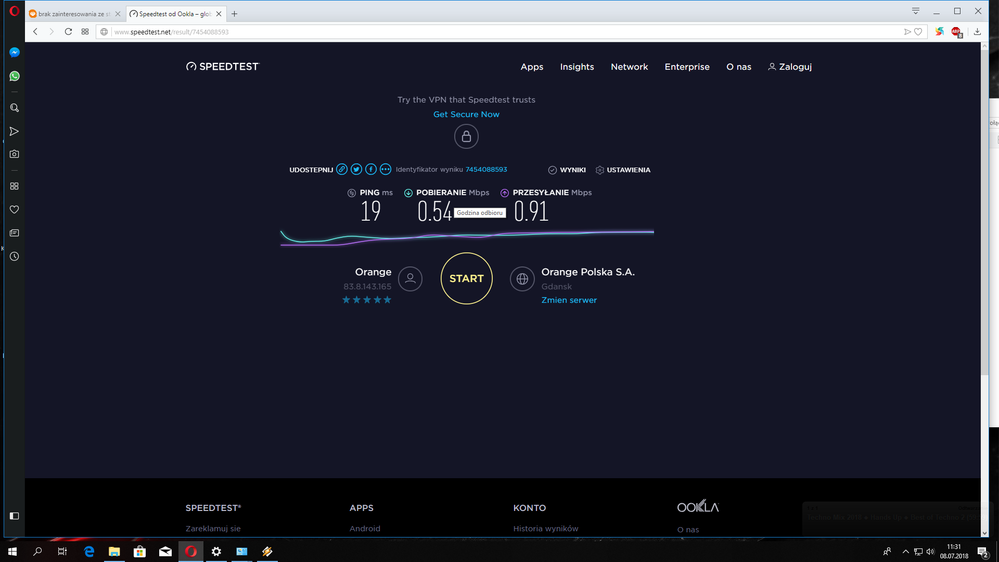The width and height of the screenshot is (999, 562).
Task: Click the Get Secure Now link
Action: coord(466,115)
